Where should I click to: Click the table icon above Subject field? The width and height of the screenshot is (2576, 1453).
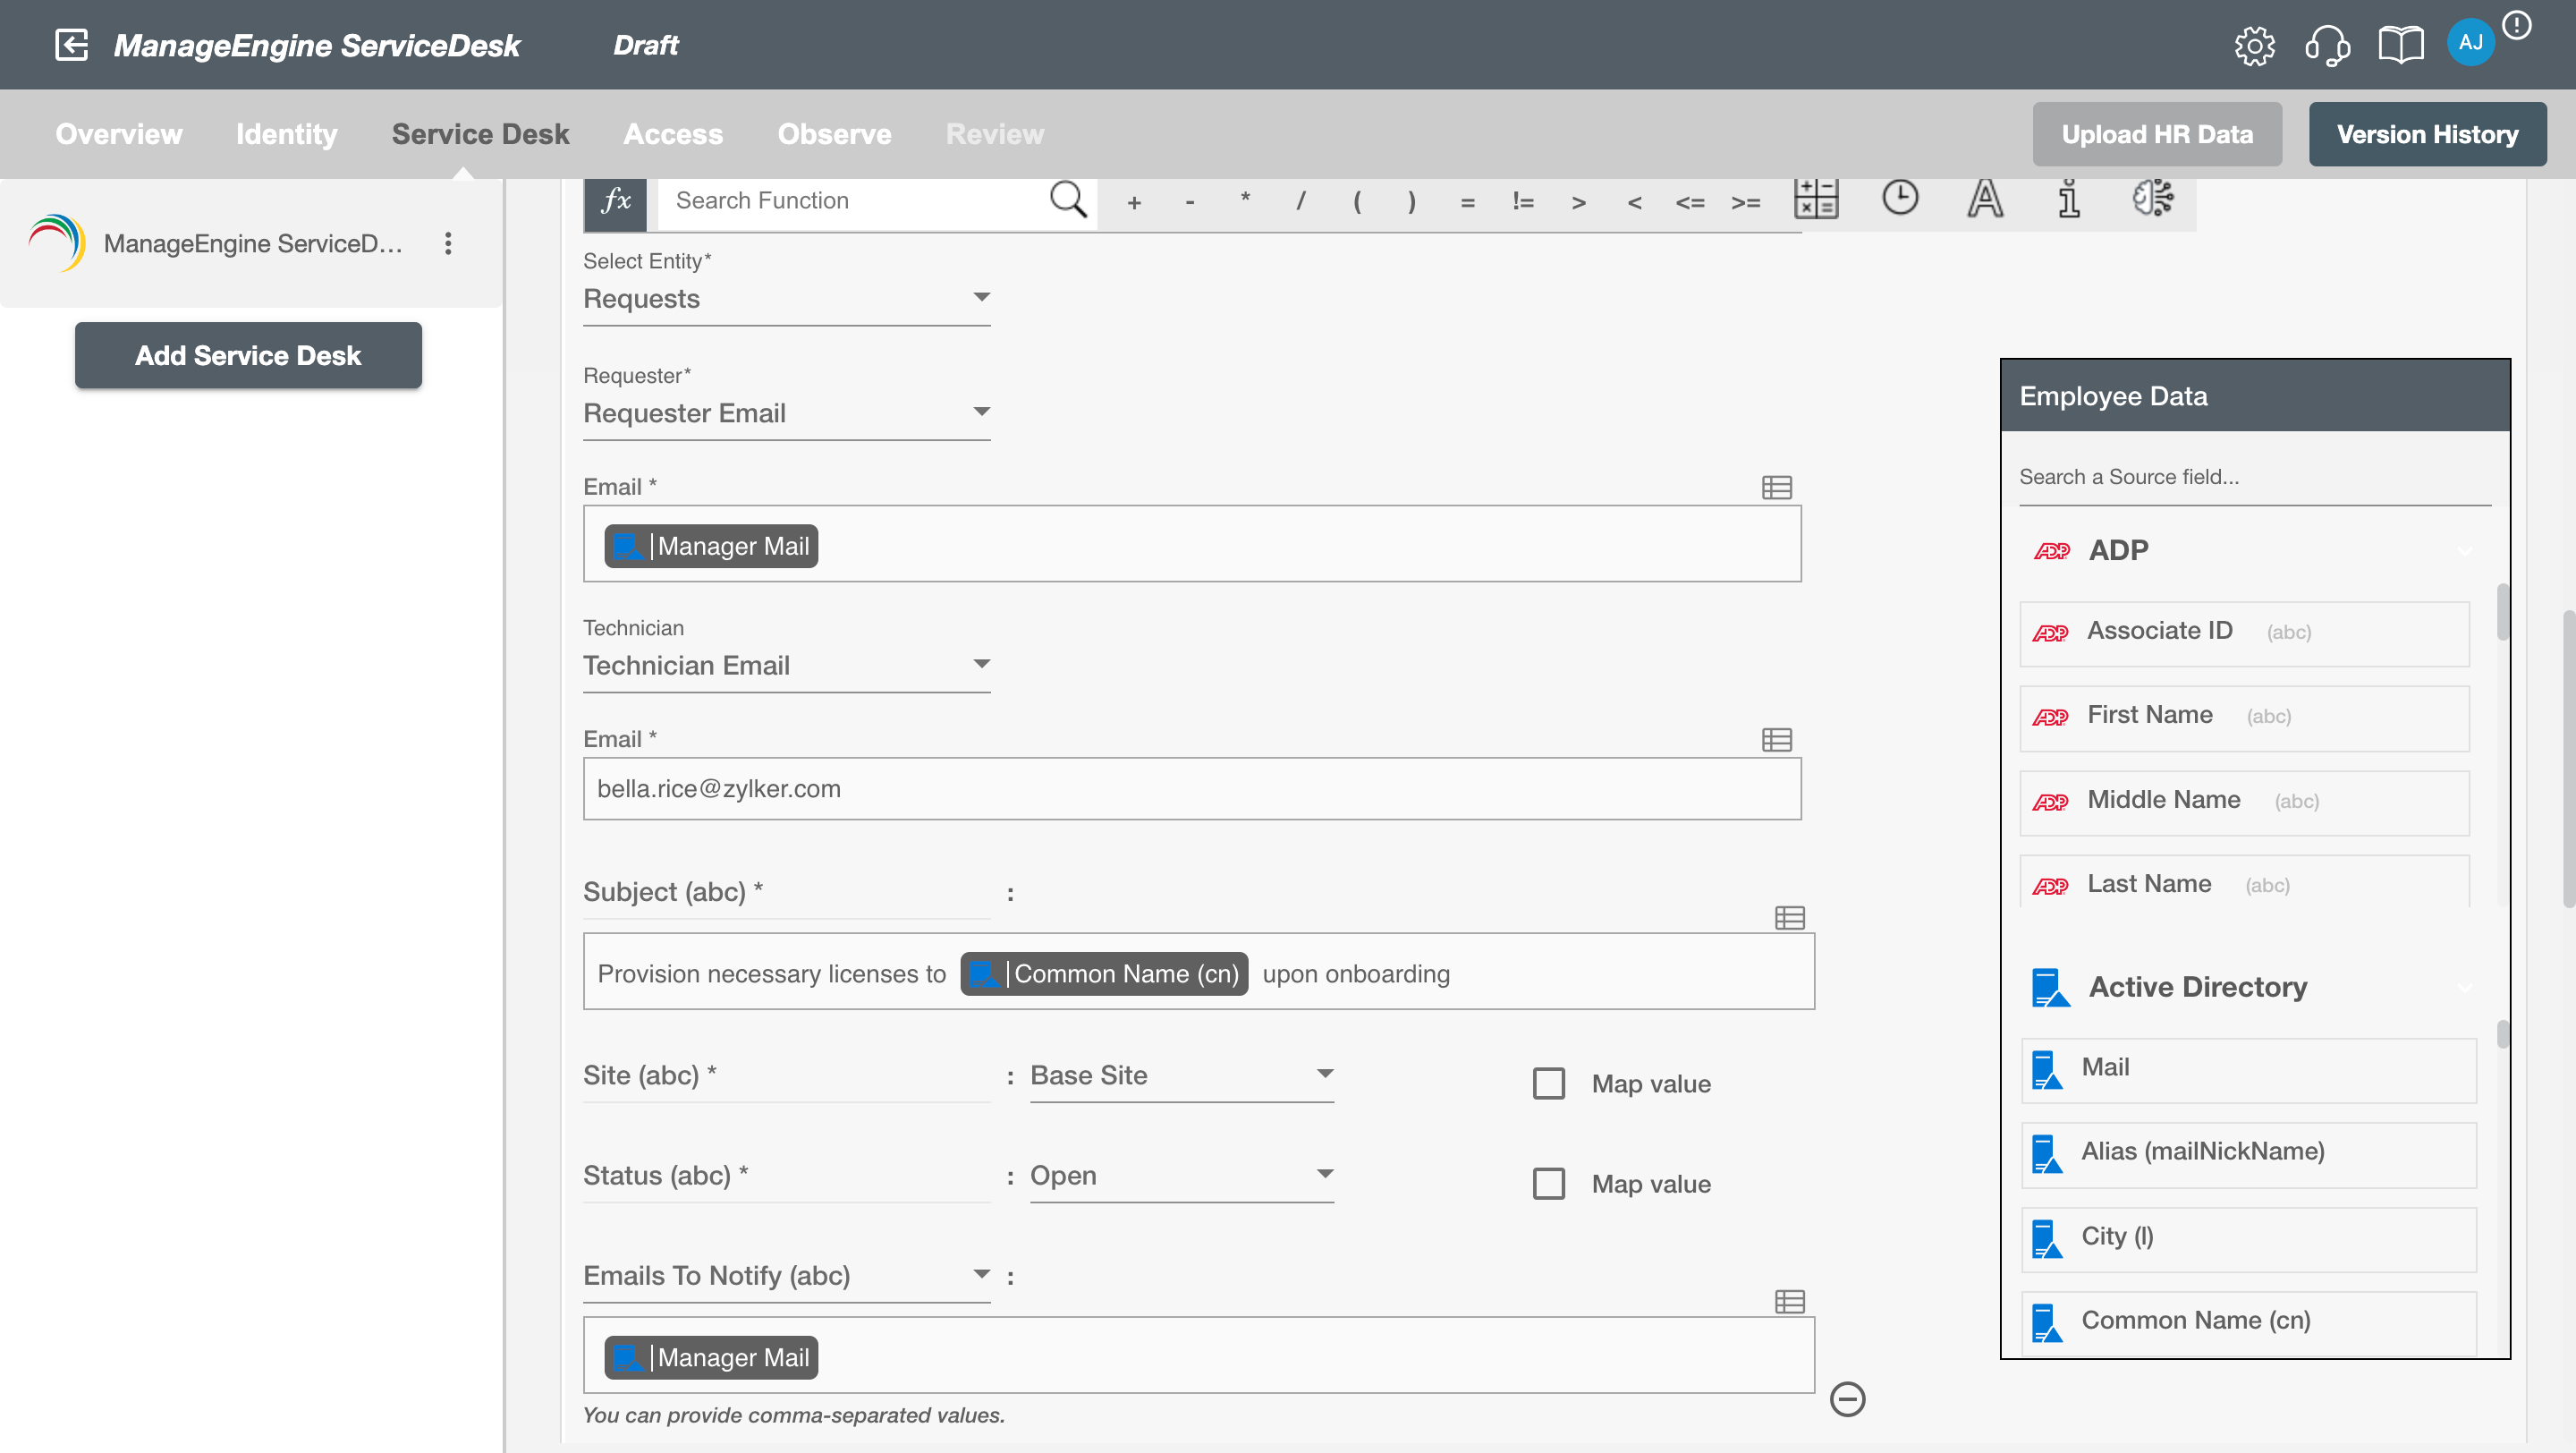point(1789,917)
